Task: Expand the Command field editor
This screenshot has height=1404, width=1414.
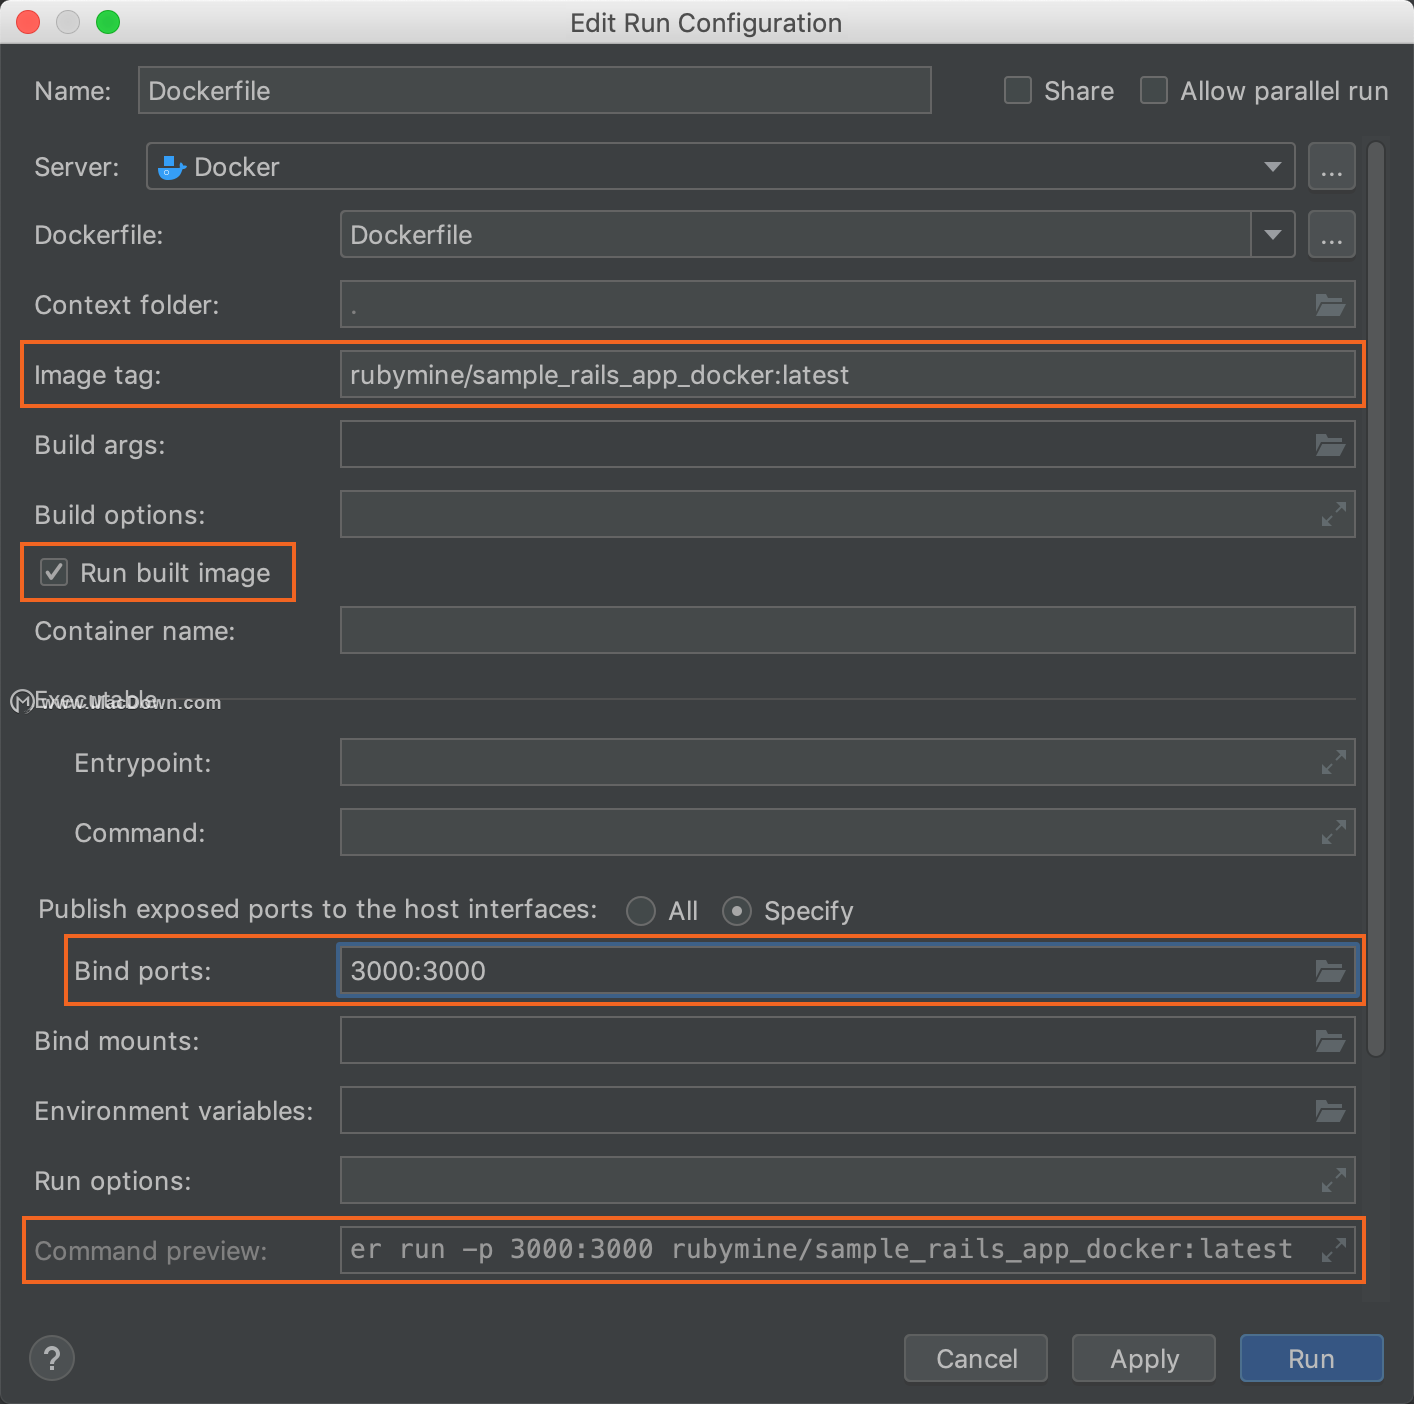Action: 1333,833
